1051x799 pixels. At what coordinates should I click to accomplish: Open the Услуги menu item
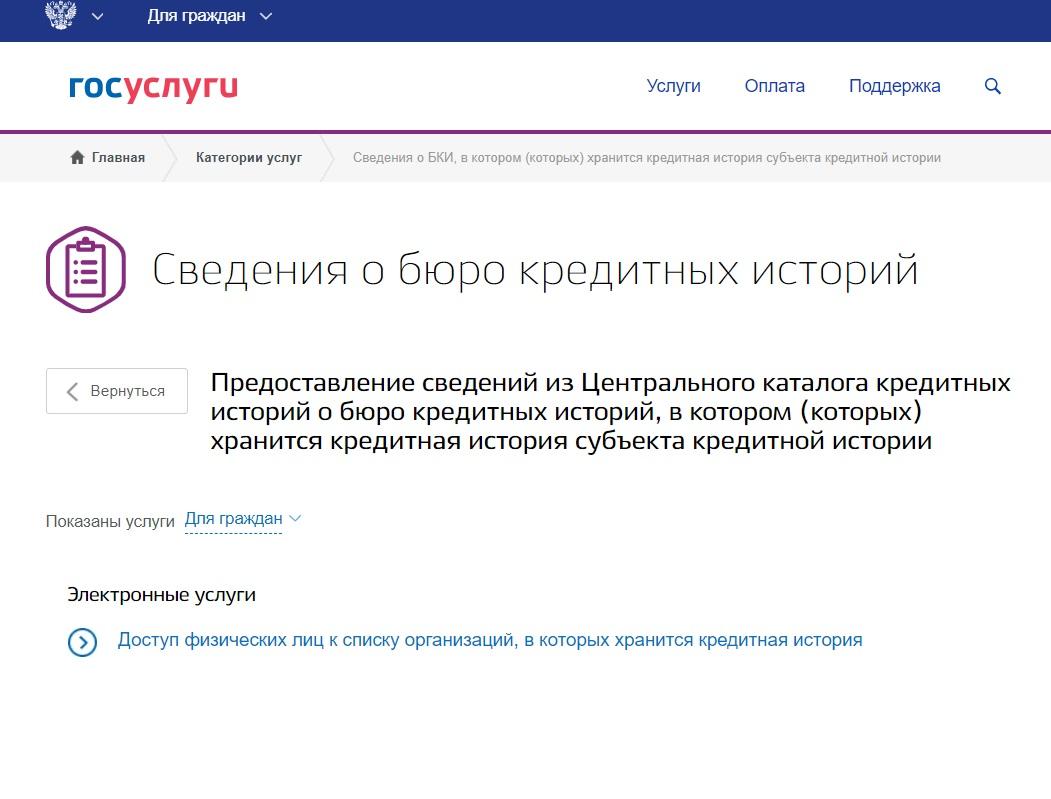(674, 86)
